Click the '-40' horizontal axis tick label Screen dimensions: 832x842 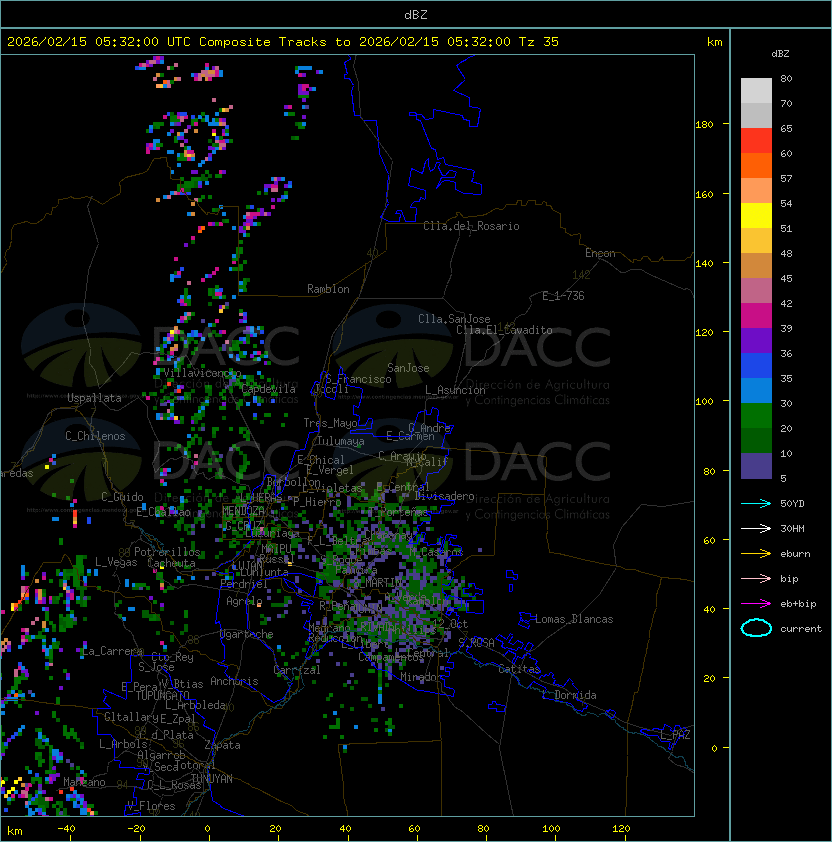click(66, 829)
